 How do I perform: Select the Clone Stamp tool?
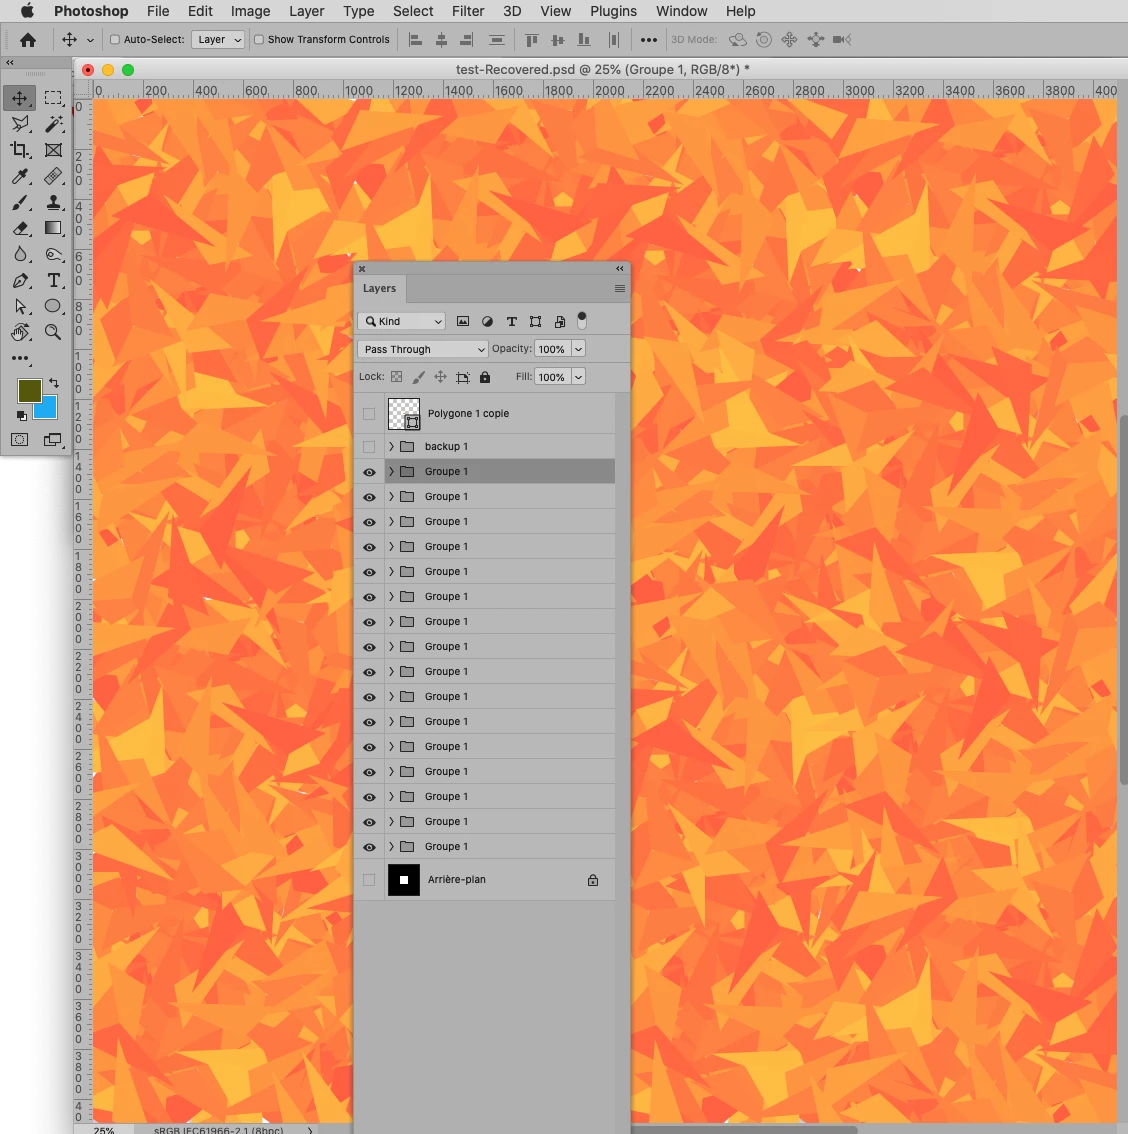coord(54,202)
